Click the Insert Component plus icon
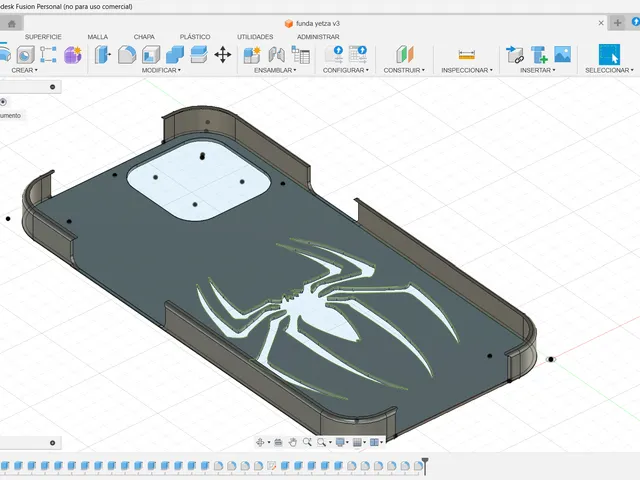This screenshot has width=640, height=480. 539,55
